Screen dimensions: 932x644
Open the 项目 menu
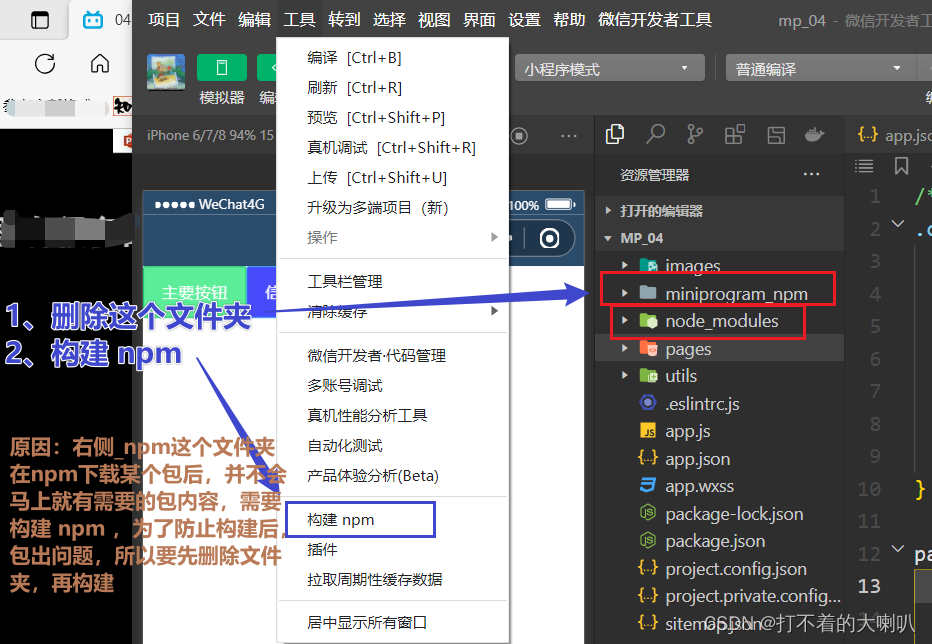coord(163,20)
